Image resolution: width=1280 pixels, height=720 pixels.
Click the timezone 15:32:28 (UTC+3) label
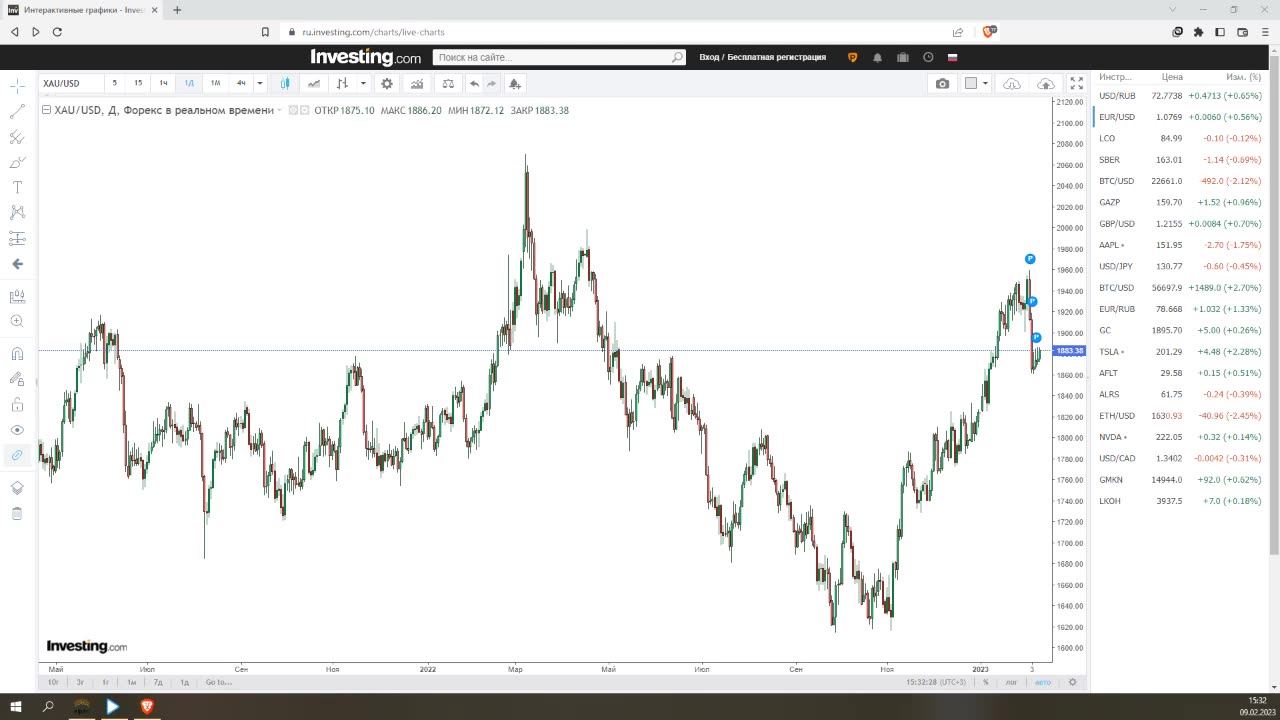point(937,682)
